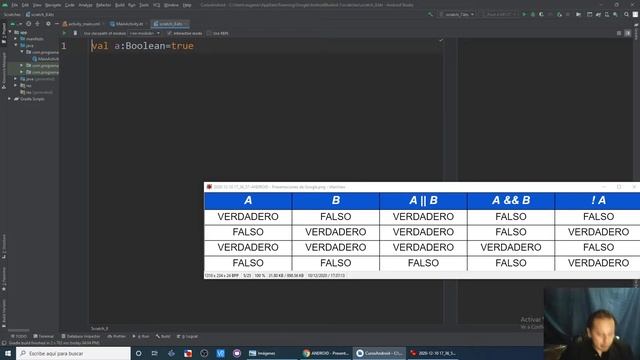Select the scratch_8.kts editor tab

coord(169,24)
